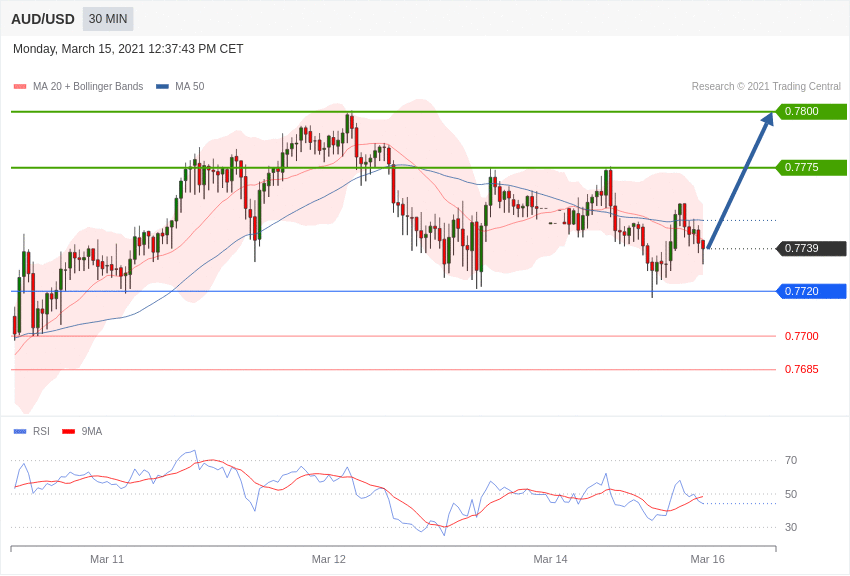The width and height of the screenshot is (850, 576).
Task: Click the 0.7800 green resistance label
Action: [812, 112]
